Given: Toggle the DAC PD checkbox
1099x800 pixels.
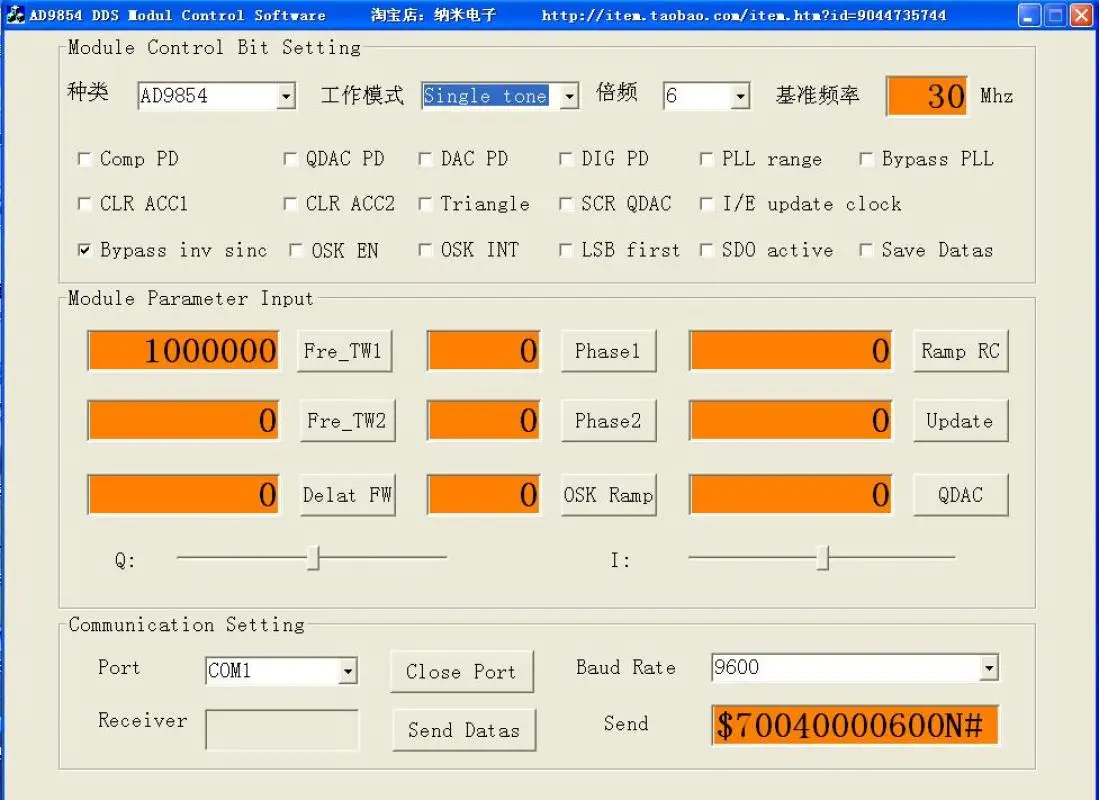Looking at the screenshot, I should pos(425,159).
